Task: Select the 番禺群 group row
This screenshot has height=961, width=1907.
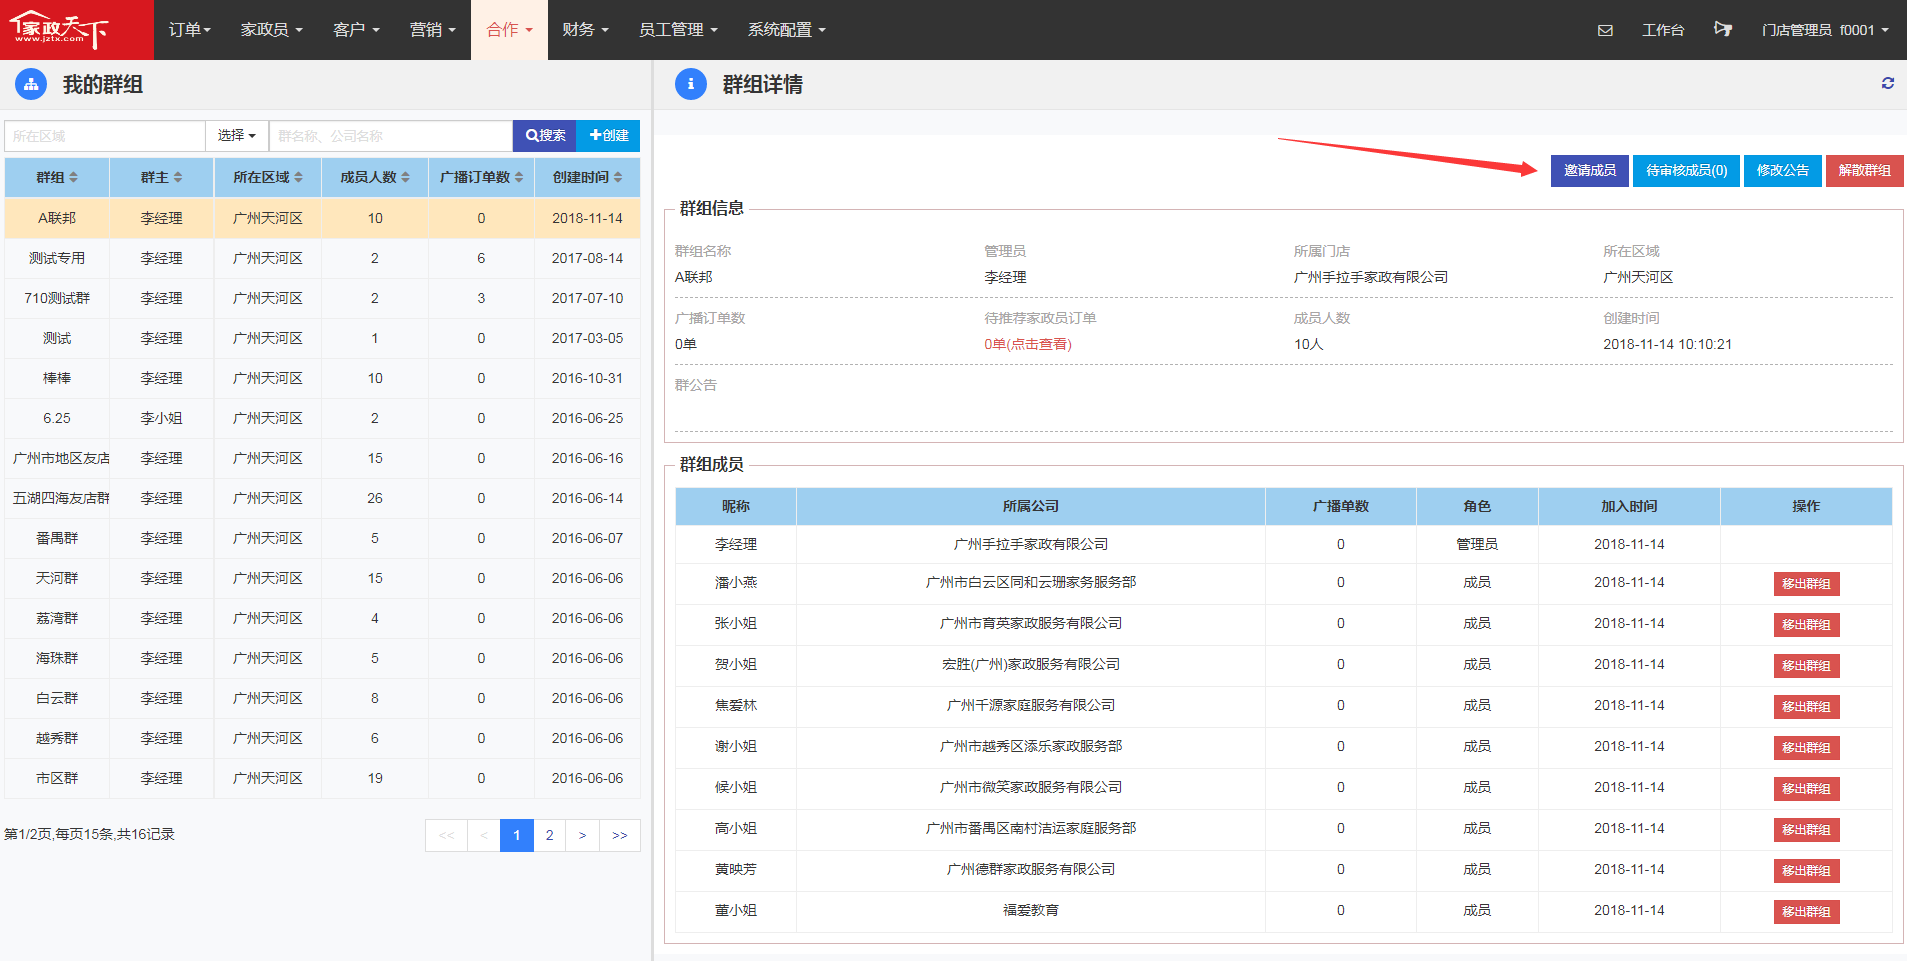Action: click(322, 538)
